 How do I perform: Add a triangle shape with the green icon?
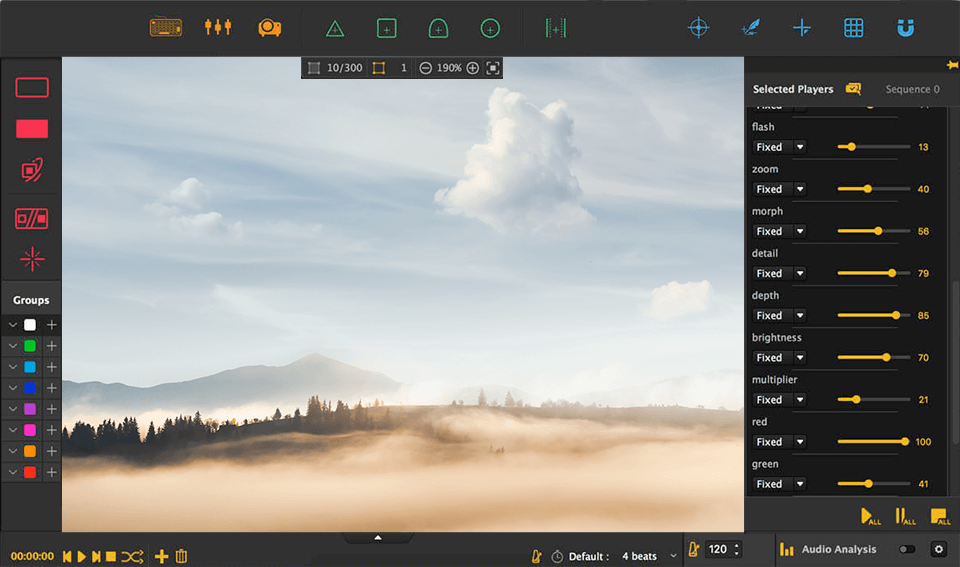(x=335, y=29)
